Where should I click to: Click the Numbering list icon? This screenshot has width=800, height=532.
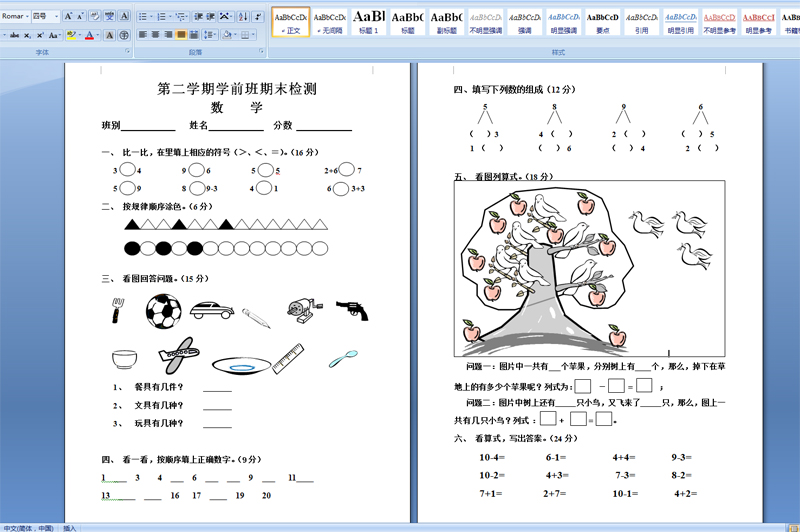pyautogui.click(x=161, y=17)
